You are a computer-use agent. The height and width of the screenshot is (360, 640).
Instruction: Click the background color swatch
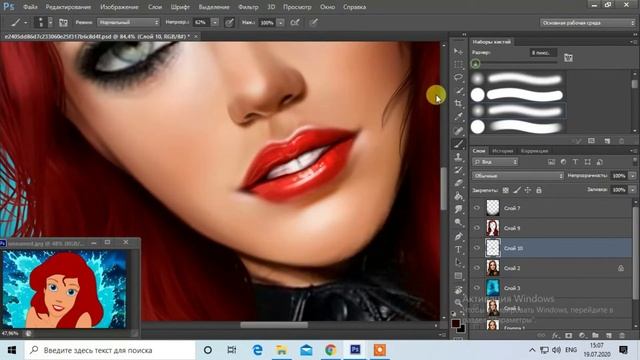pos(461,329)
